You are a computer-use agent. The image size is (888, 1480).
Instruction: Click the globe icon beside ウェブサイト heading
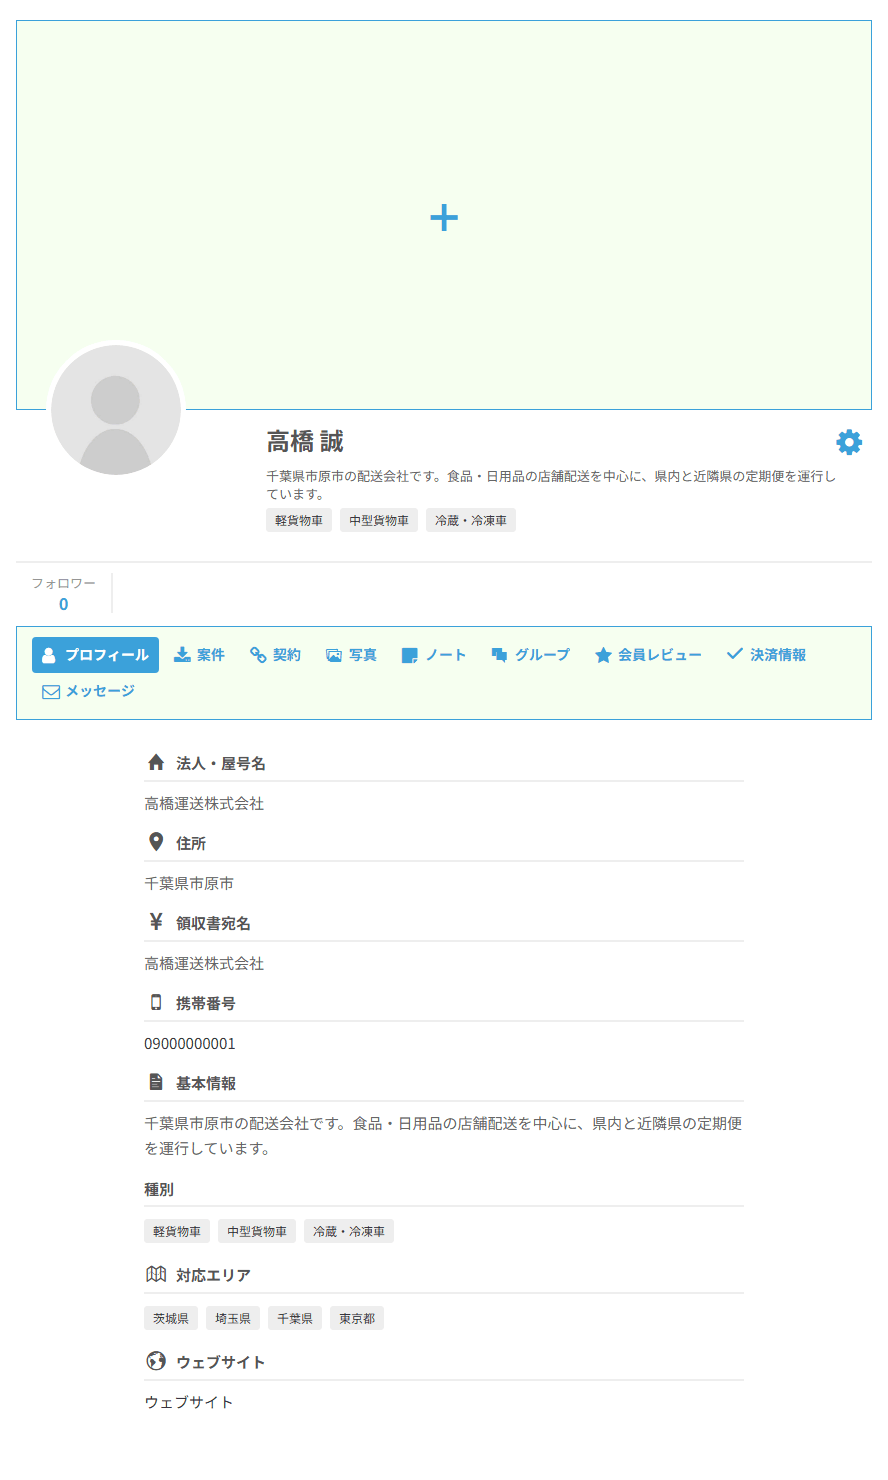pyautogui.click(x=156, y=1361)
